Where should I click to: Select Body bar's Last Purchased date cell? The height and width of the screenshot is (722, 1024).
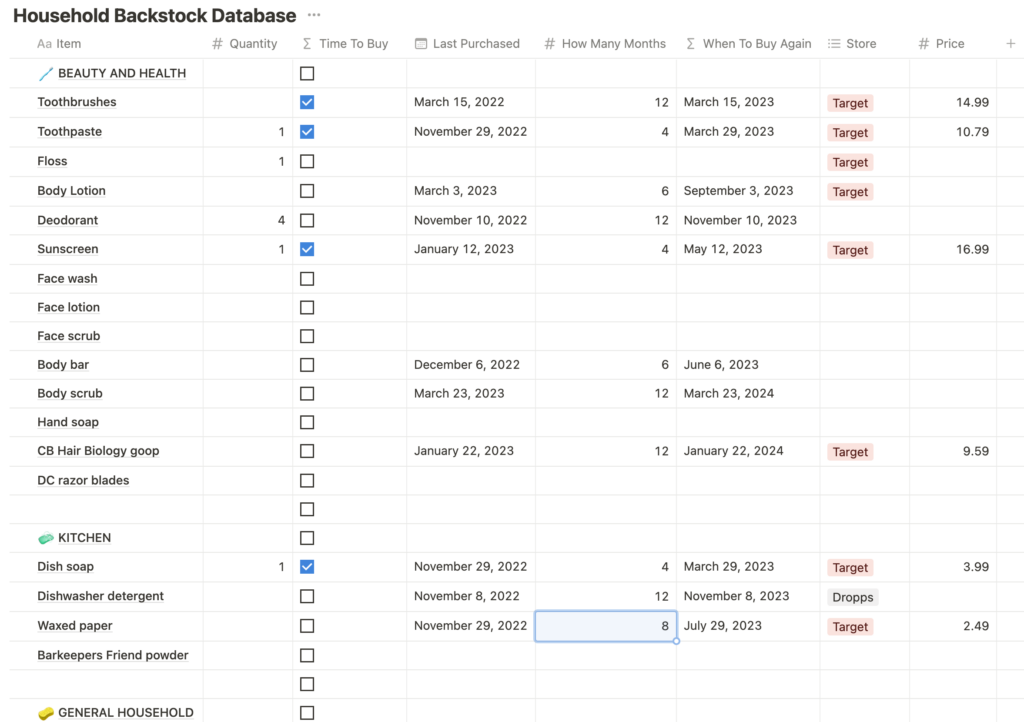coord(467,365)
